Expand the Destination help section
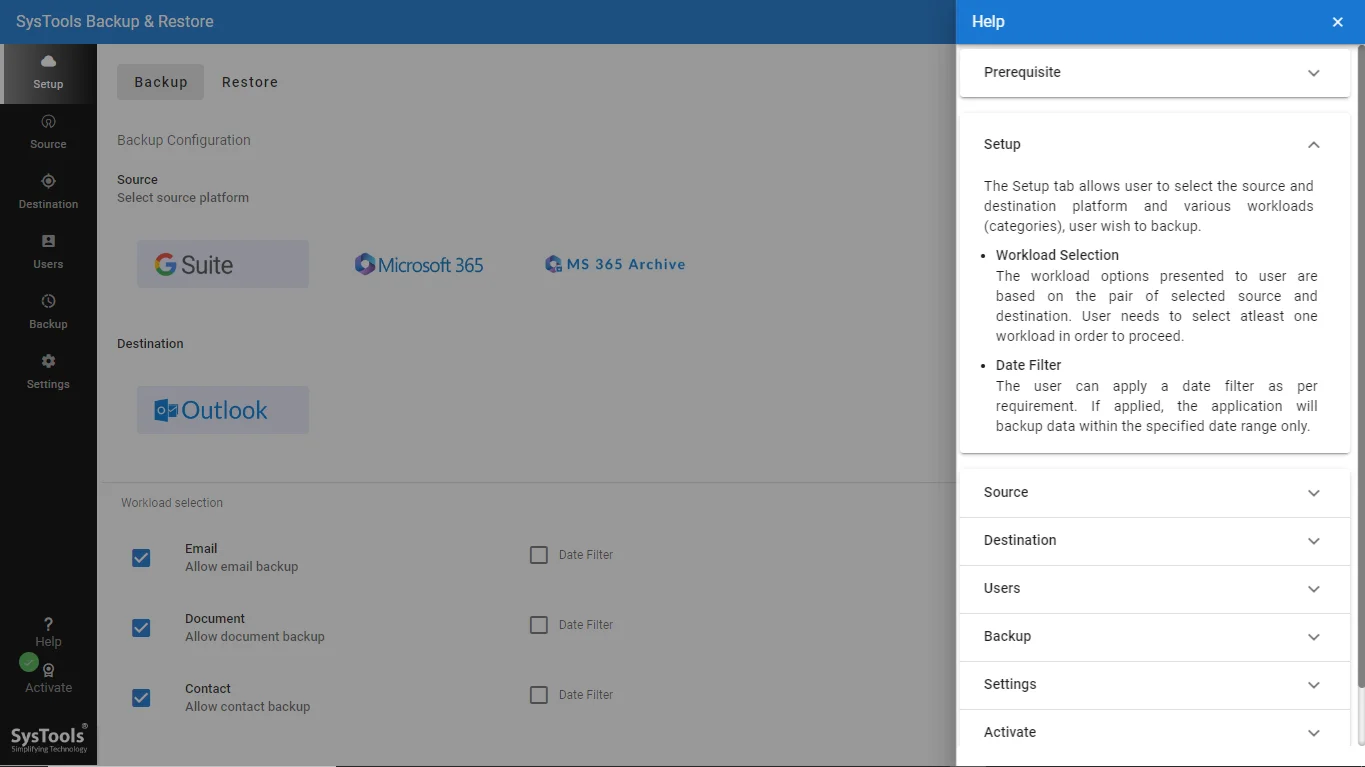Viewport: 1365px width, 767px height. pos(1155,540)
